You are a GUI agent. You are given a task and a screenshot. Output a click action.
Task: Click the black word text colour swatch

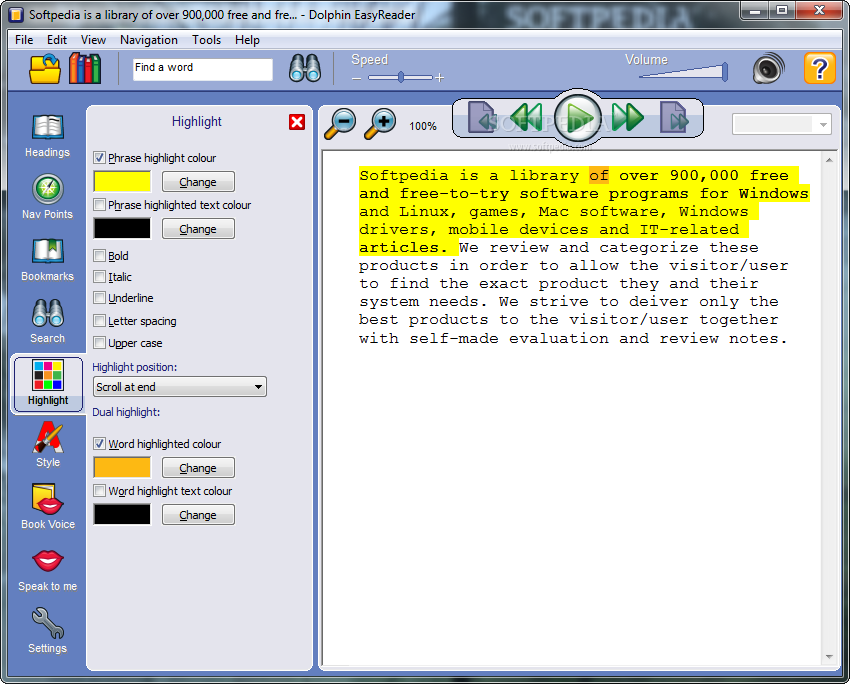pyautogui.click(x=122, y=515)
